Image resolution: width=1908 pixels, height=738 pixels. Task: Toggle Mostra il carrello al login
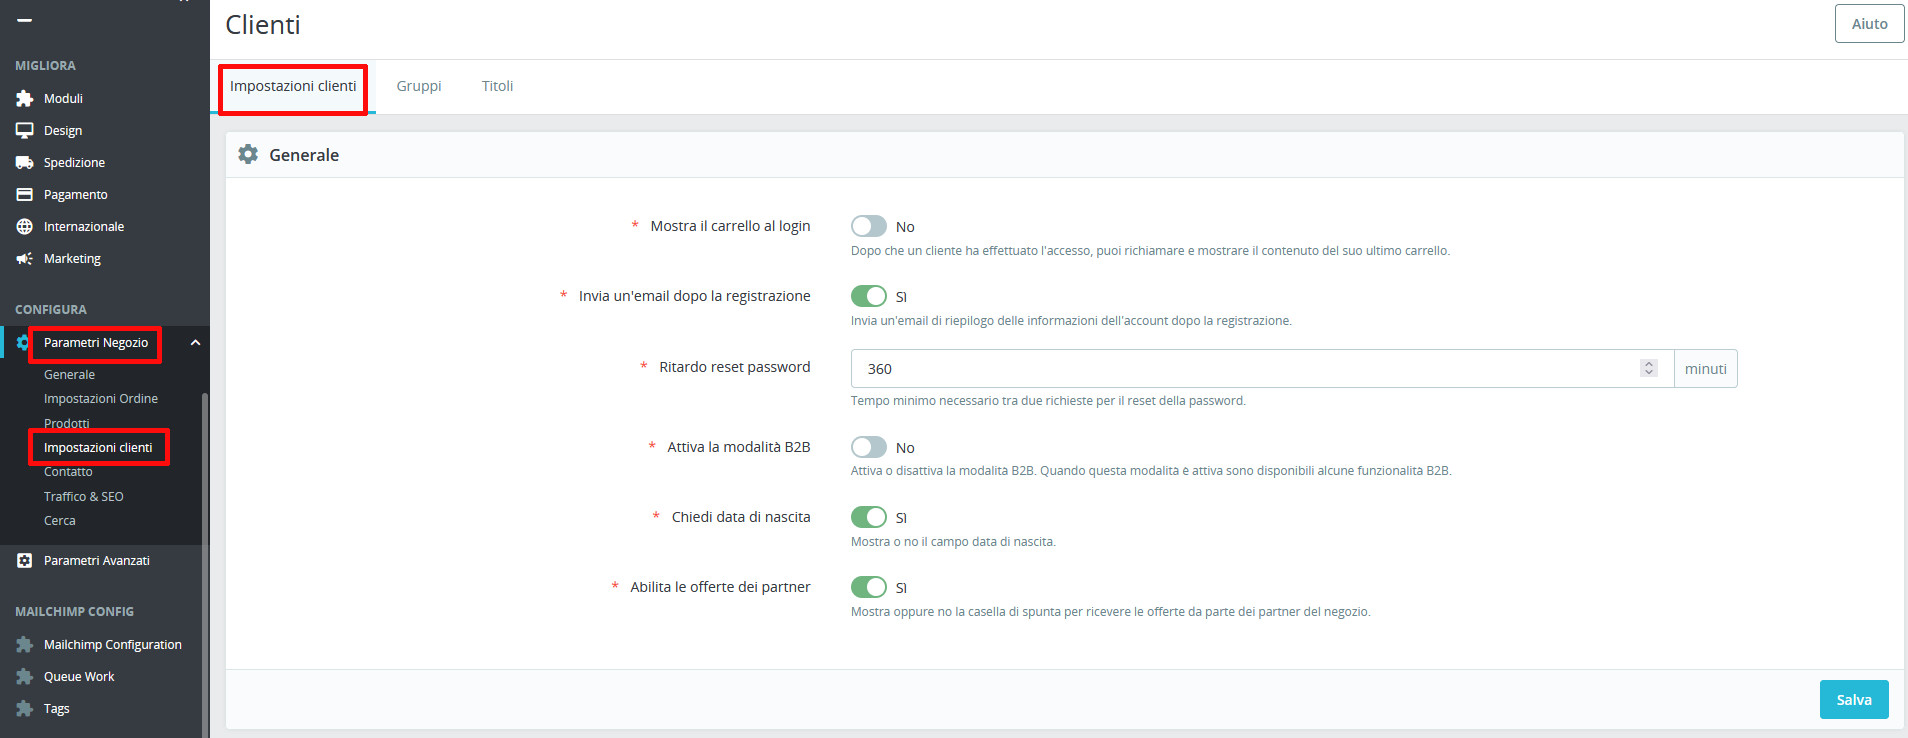(869, 226)
